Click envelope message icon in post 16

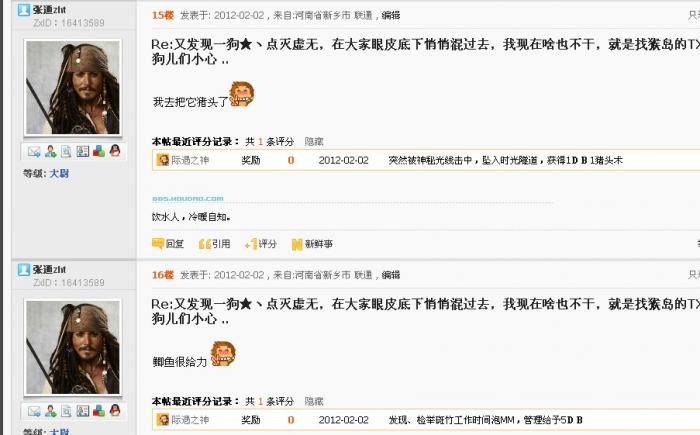pyautogui.click(x=34, y=411)
